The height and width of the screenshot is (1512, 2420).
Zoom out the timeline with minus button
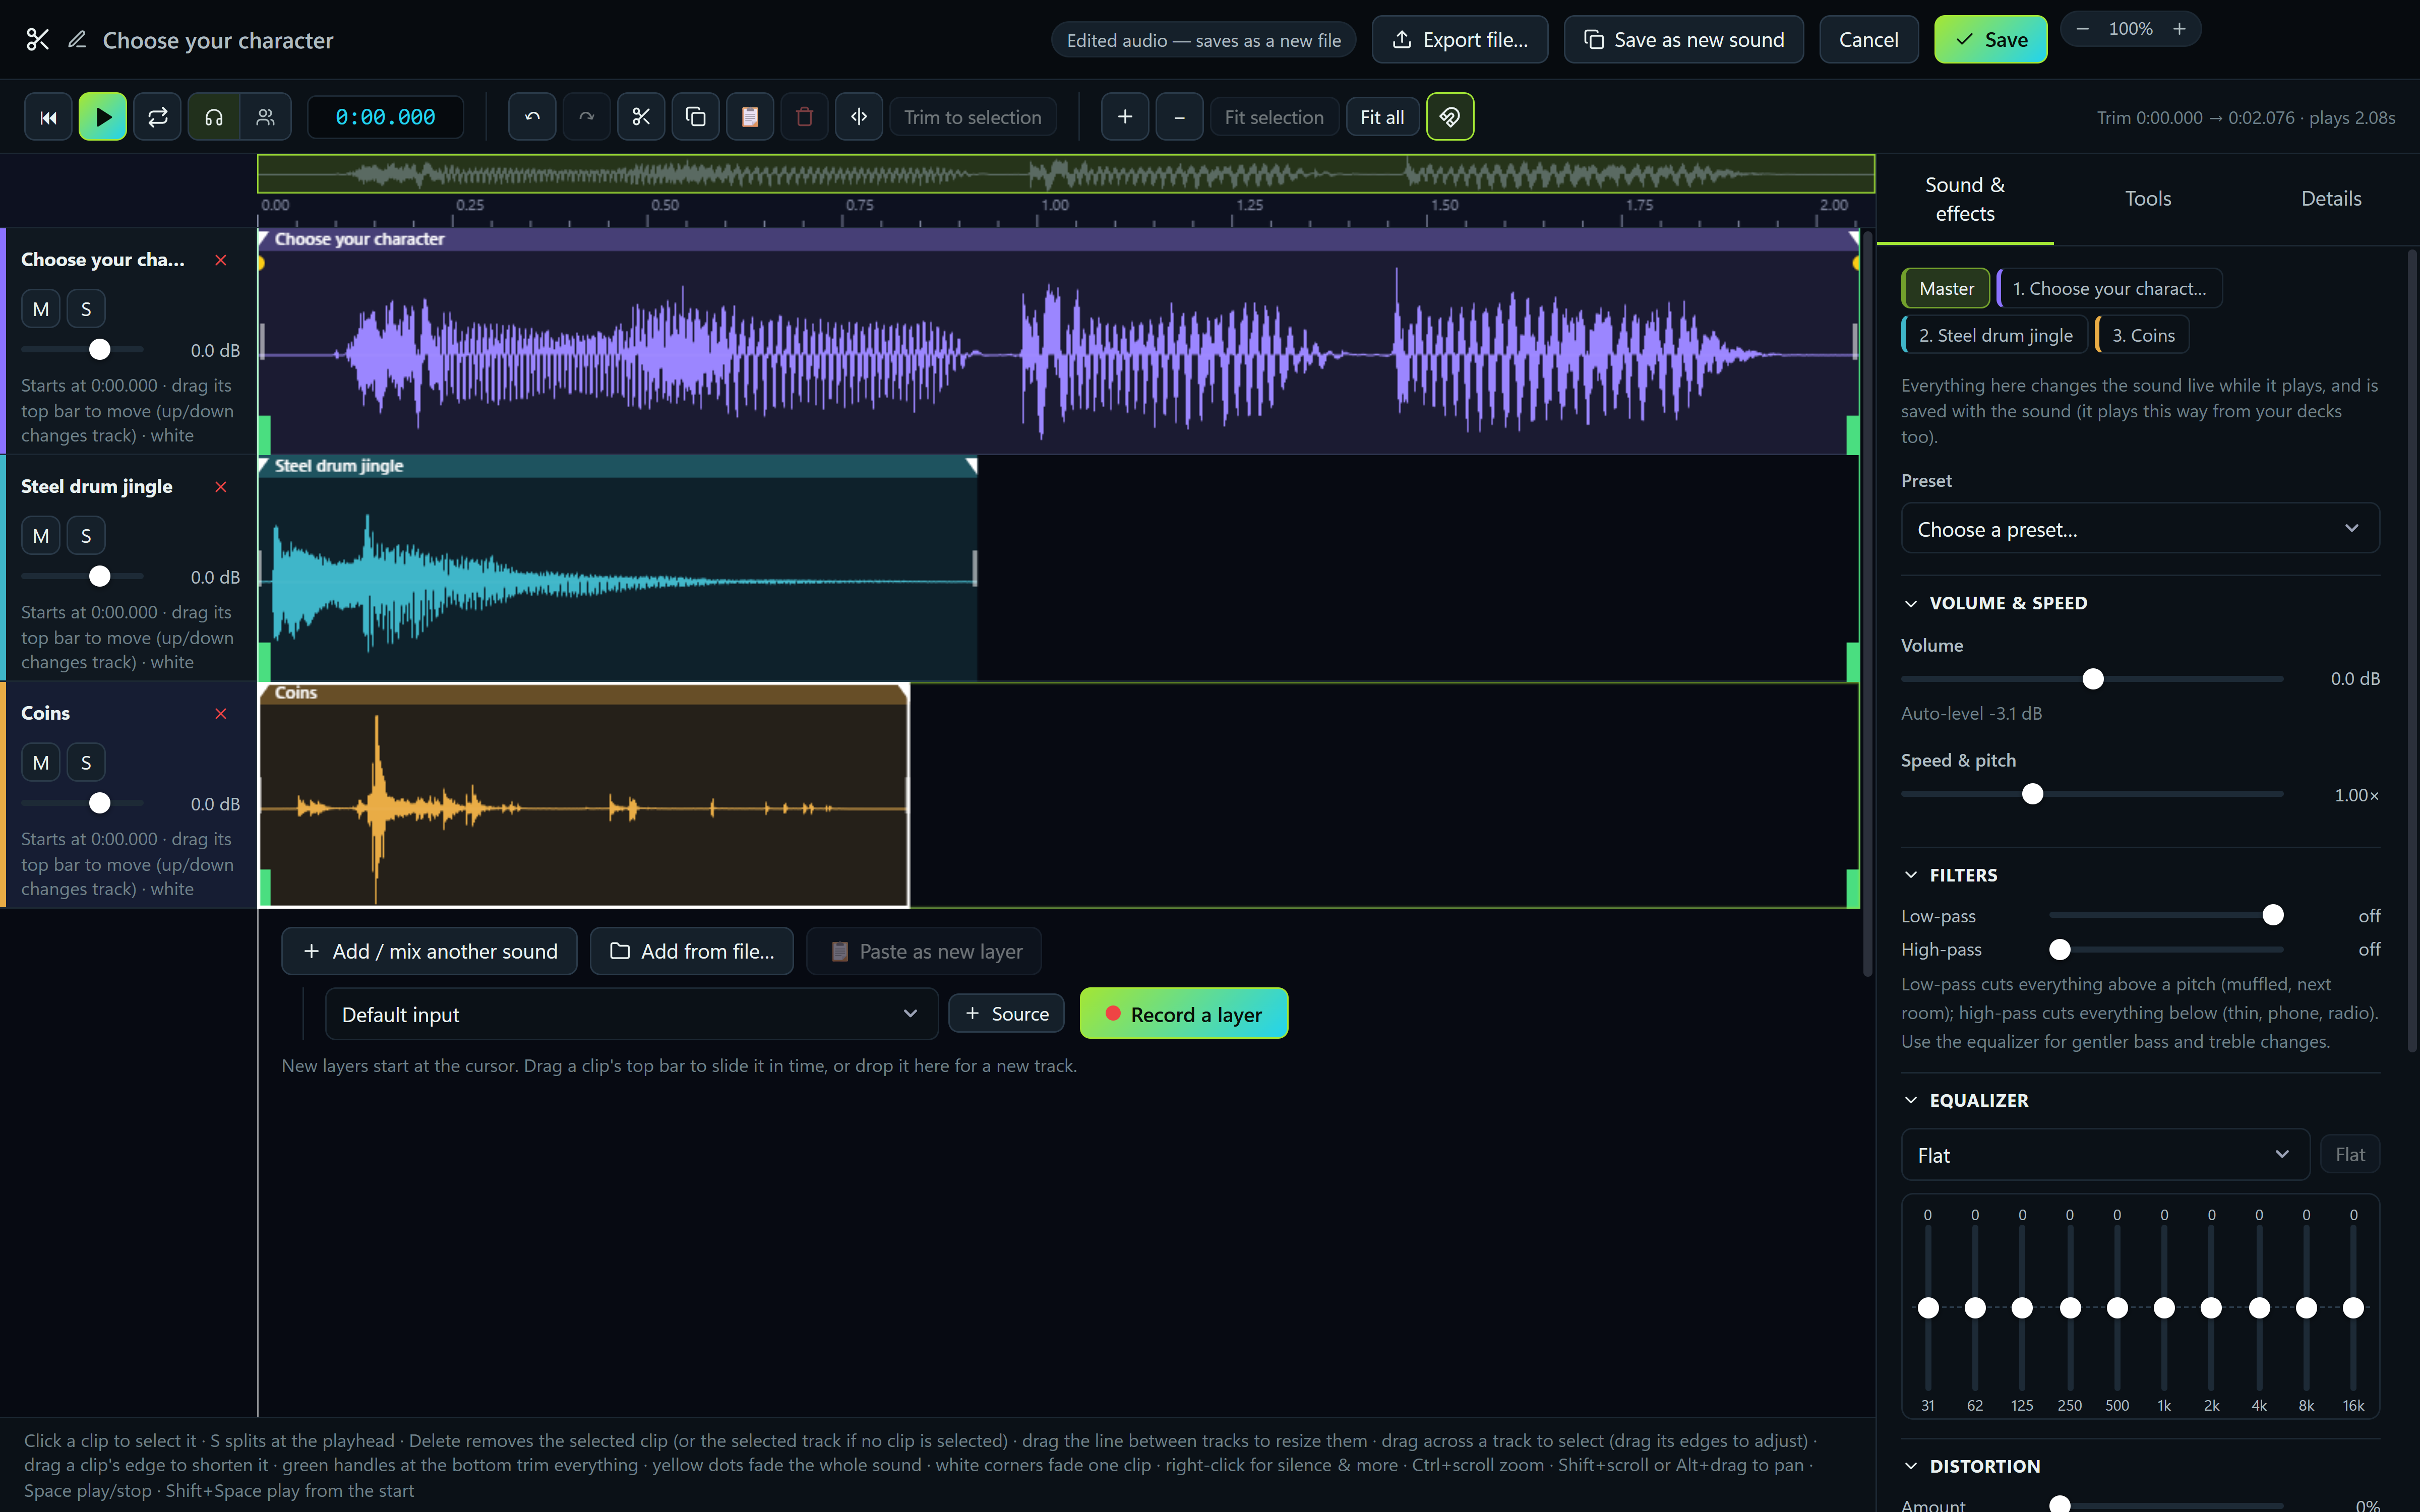[x=1180, y=117]
